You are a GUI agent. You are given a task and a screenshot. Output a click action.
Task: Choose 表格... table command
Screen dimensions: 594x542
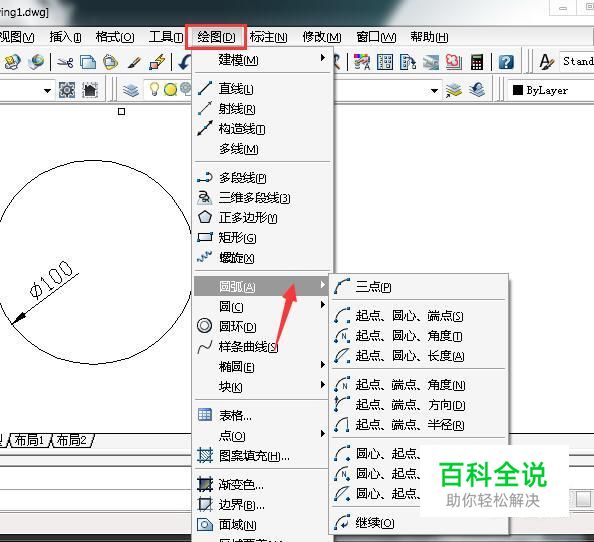262,415
